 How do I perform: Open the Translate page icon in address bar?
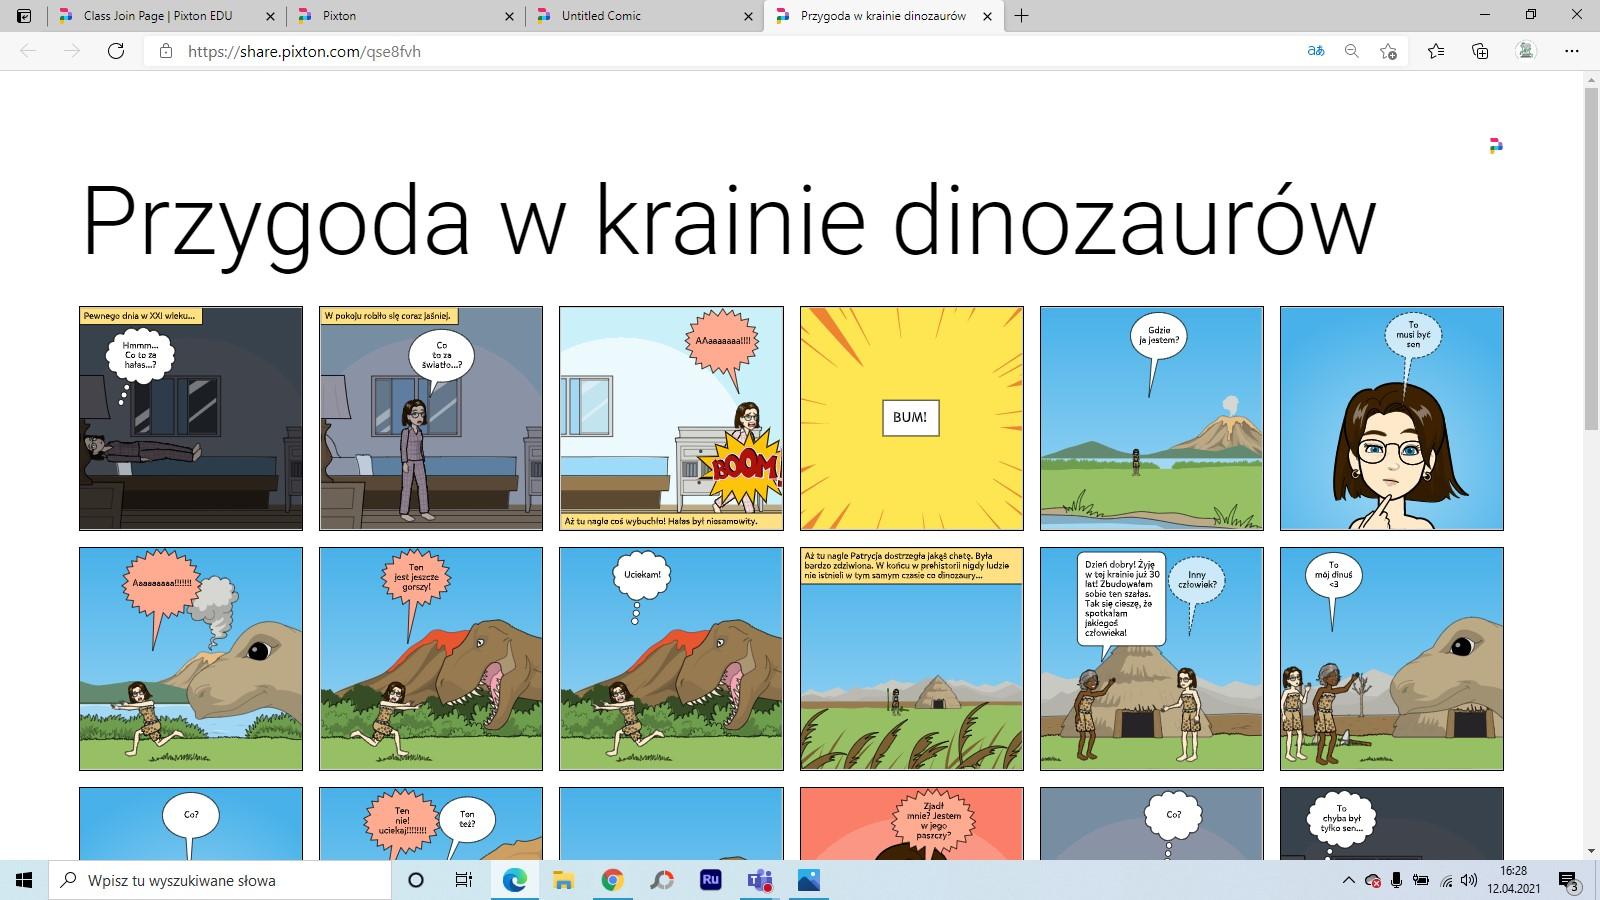pyautogui.click(x=1316, y=51)
